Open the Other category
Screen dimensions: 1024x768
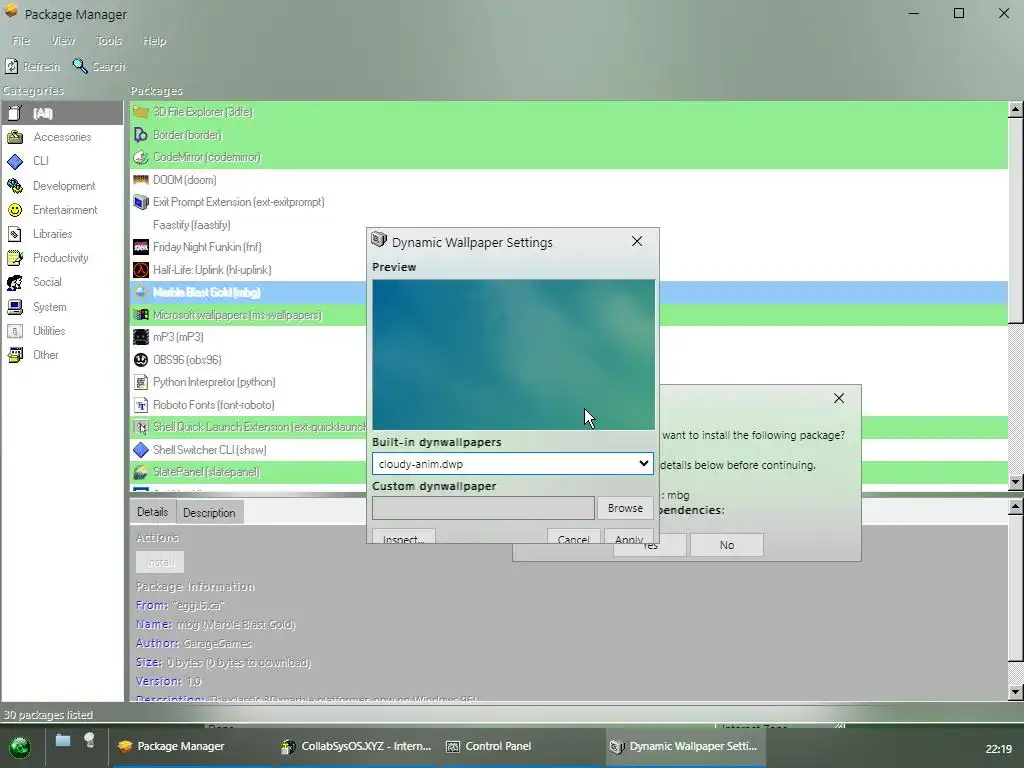coord(61,355)
